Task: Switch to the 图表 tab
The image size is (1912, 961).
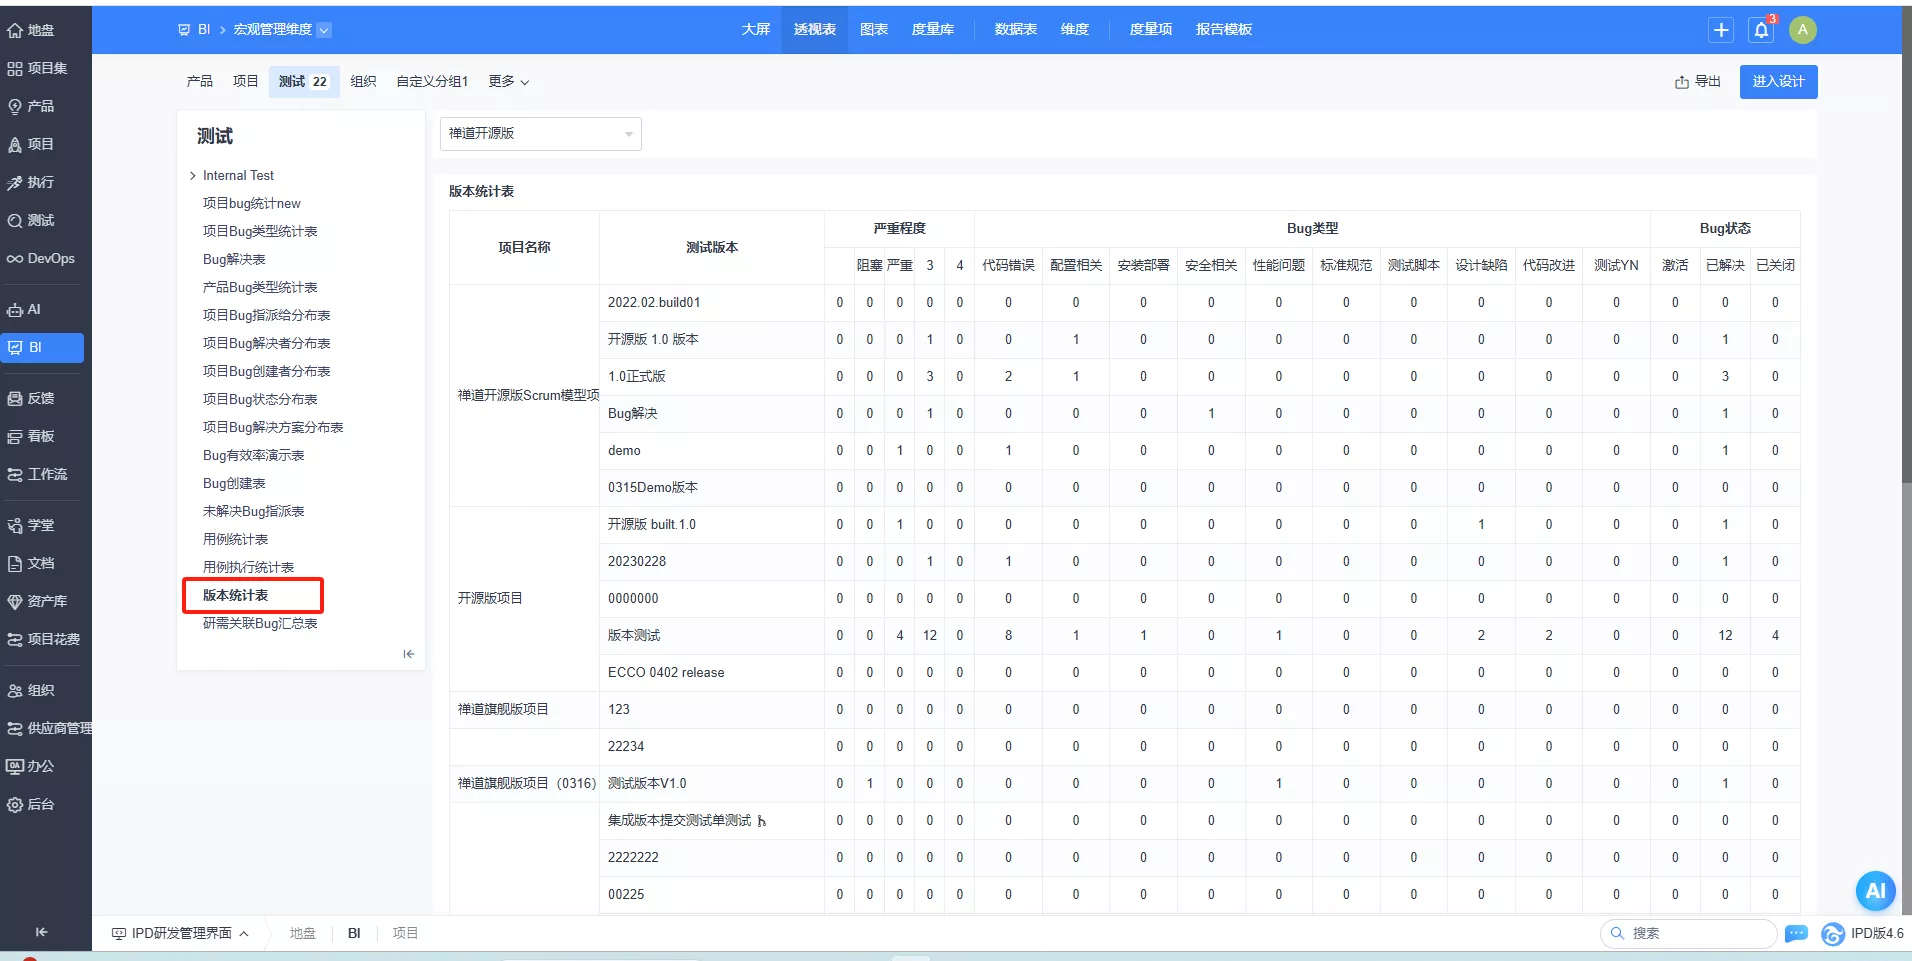Action: 874,30
